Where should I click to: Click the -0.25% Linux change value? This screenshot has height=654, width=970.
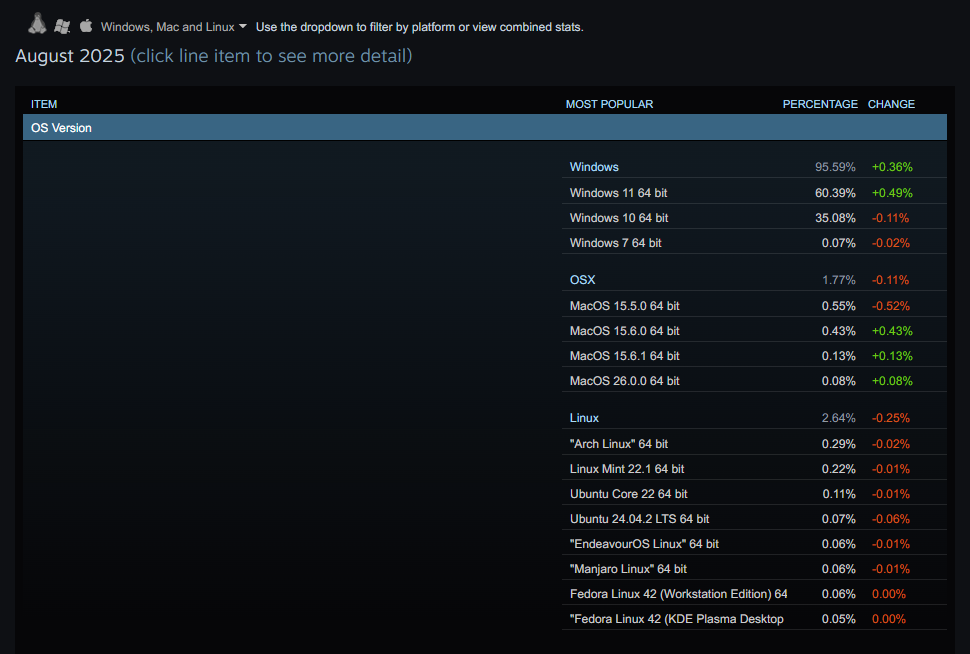coord(891,418)
